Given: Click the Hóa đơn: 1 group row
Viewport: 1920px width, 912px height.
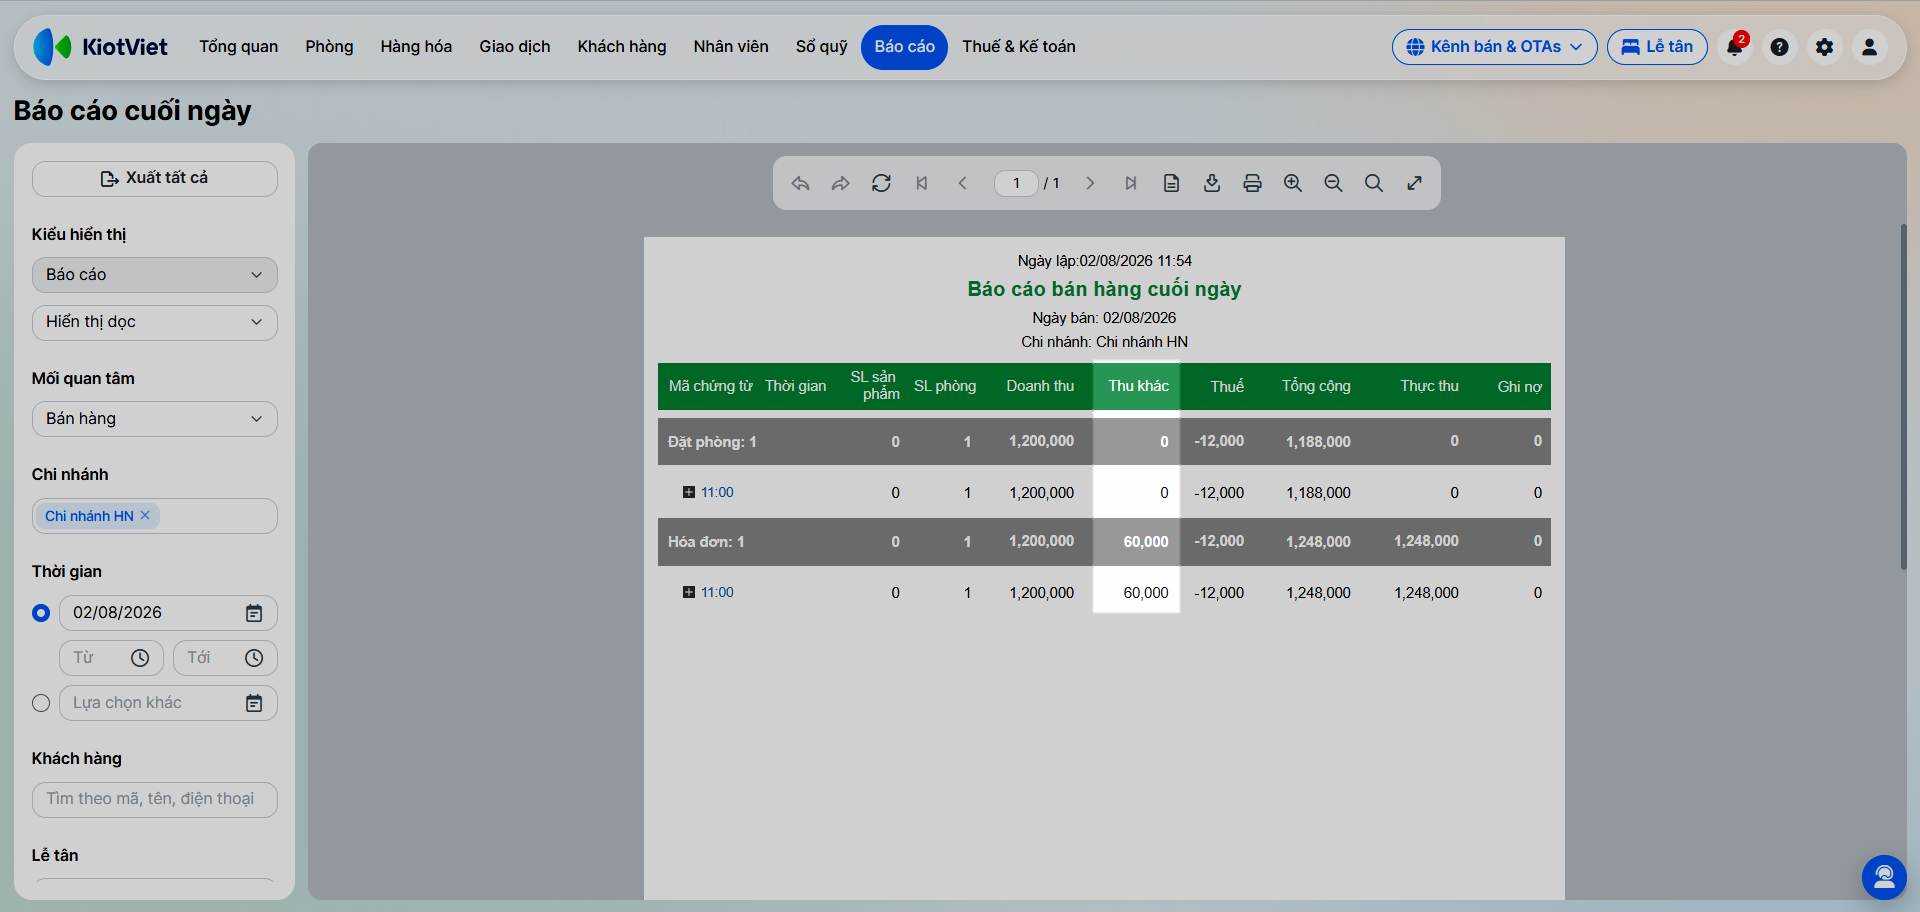Looking at the screenshot, I should click(1104, 541).
